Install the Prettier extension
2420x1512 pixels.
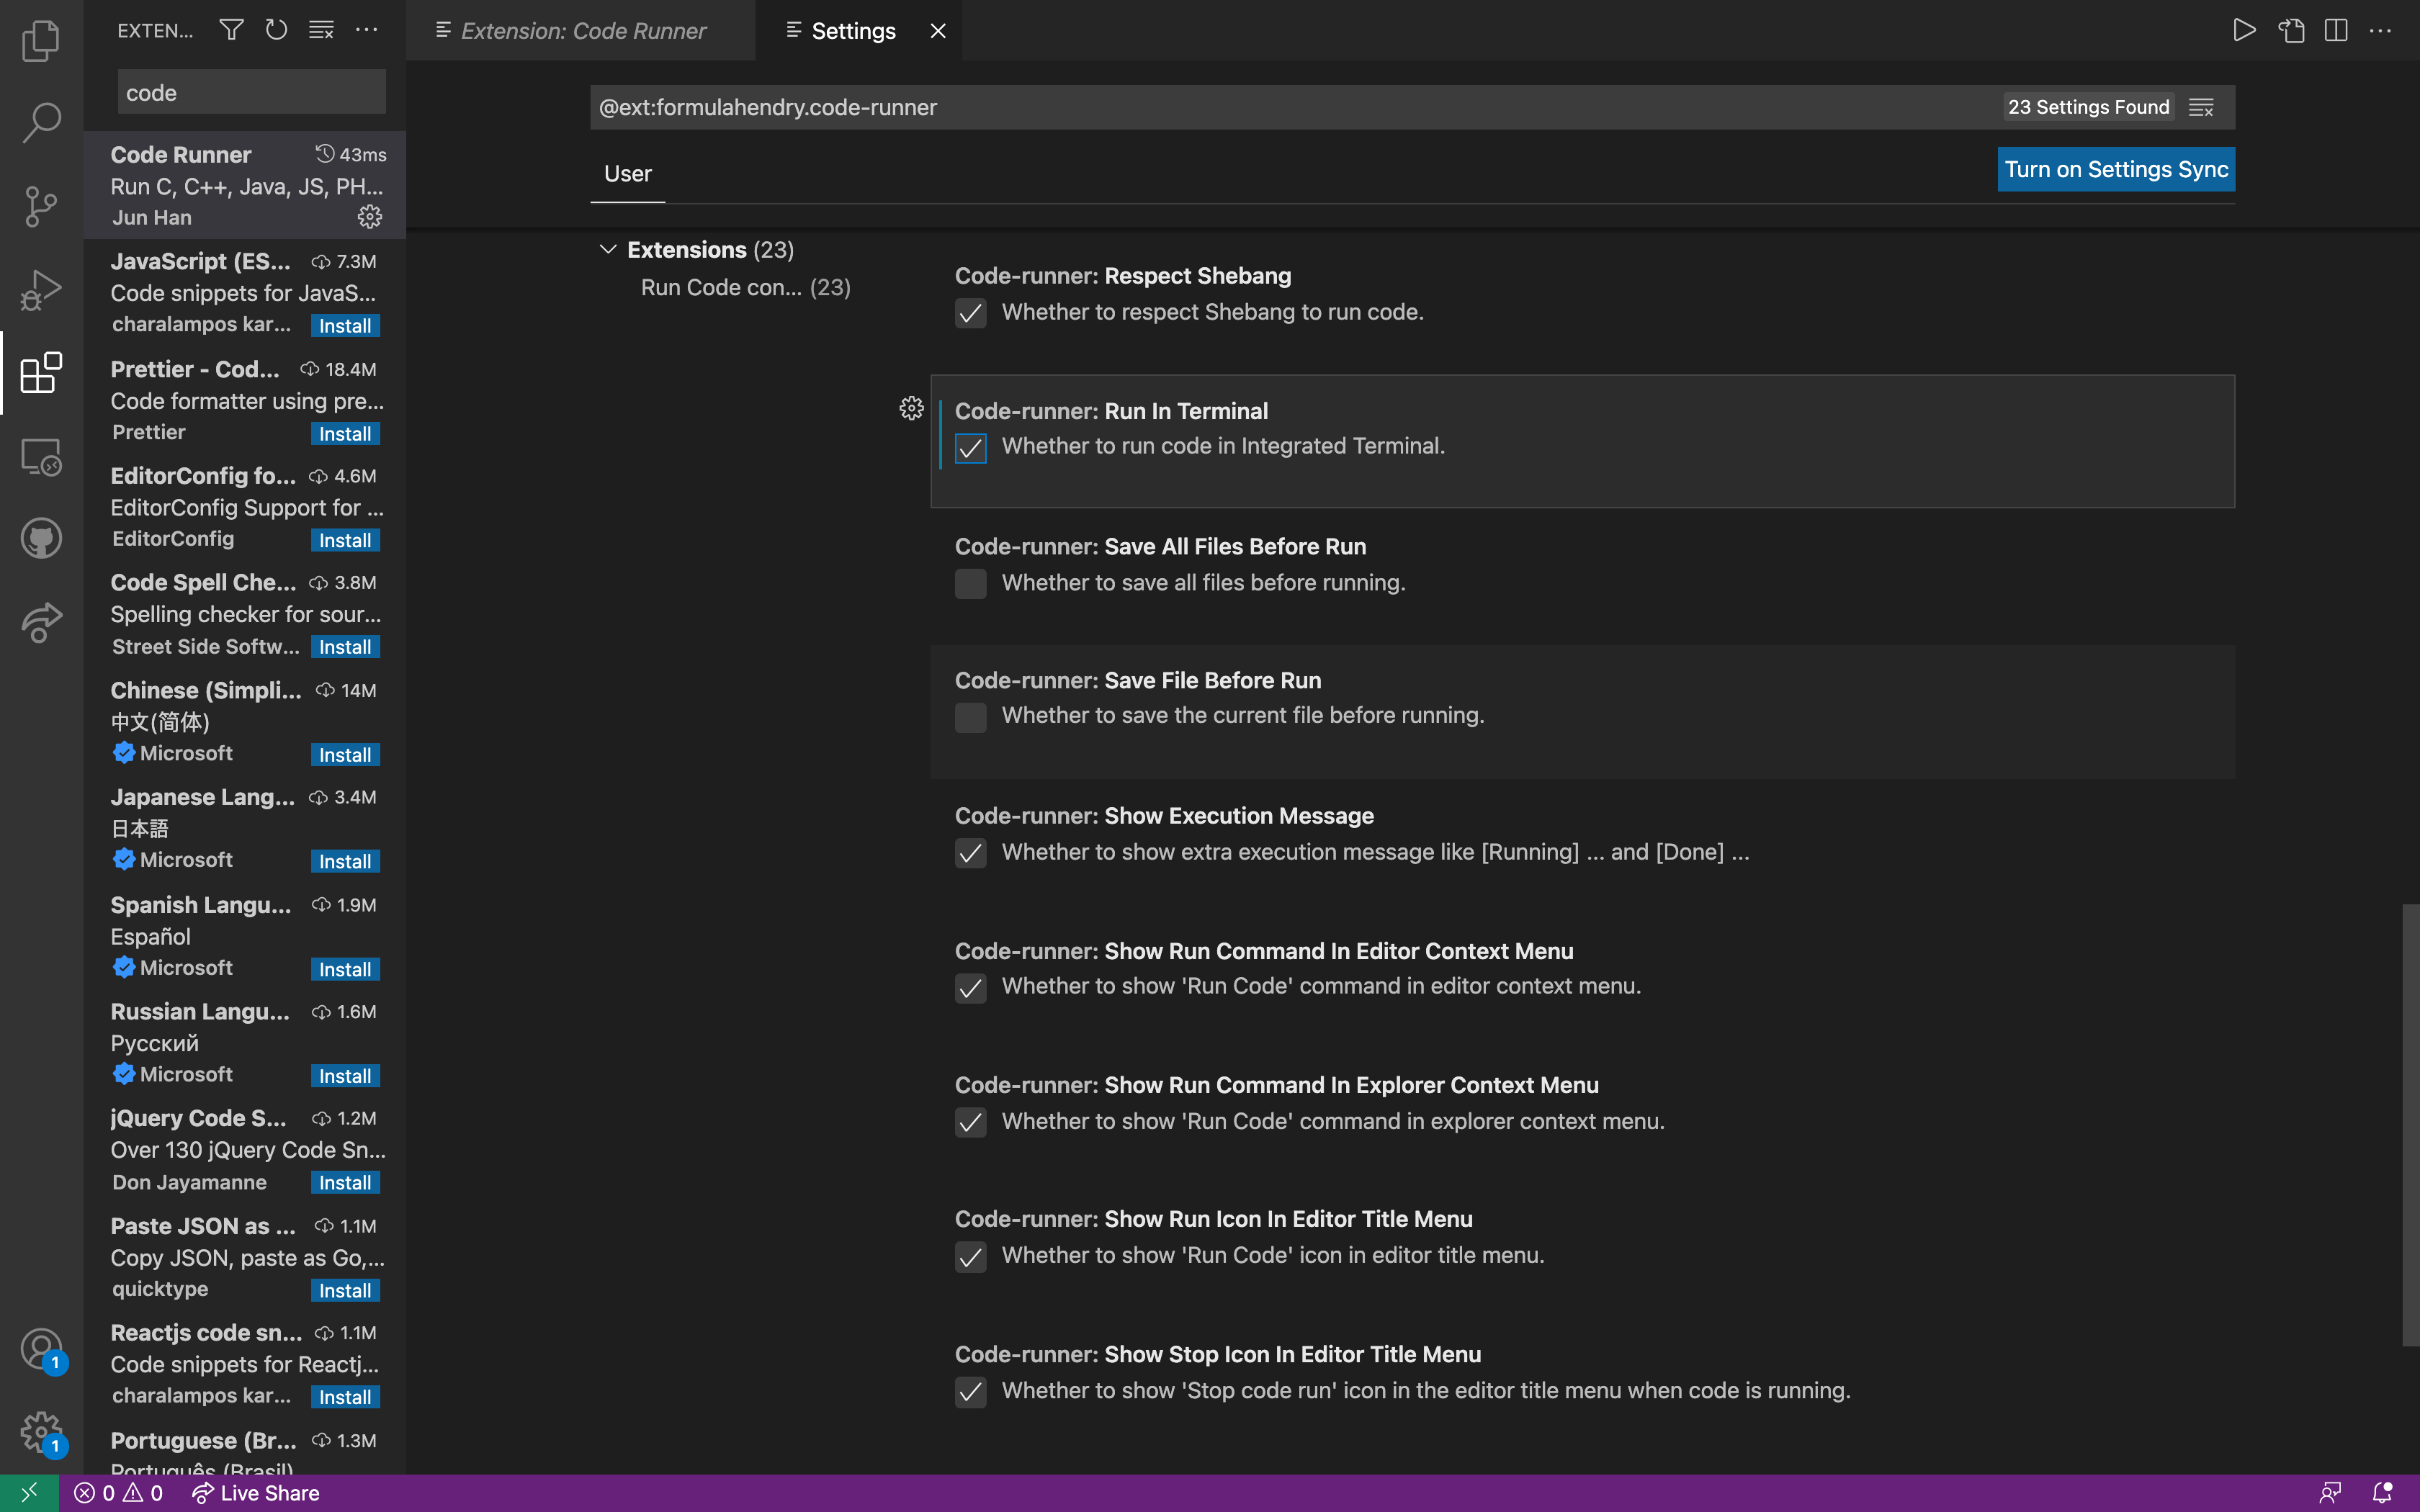click(x=345, y=434)
